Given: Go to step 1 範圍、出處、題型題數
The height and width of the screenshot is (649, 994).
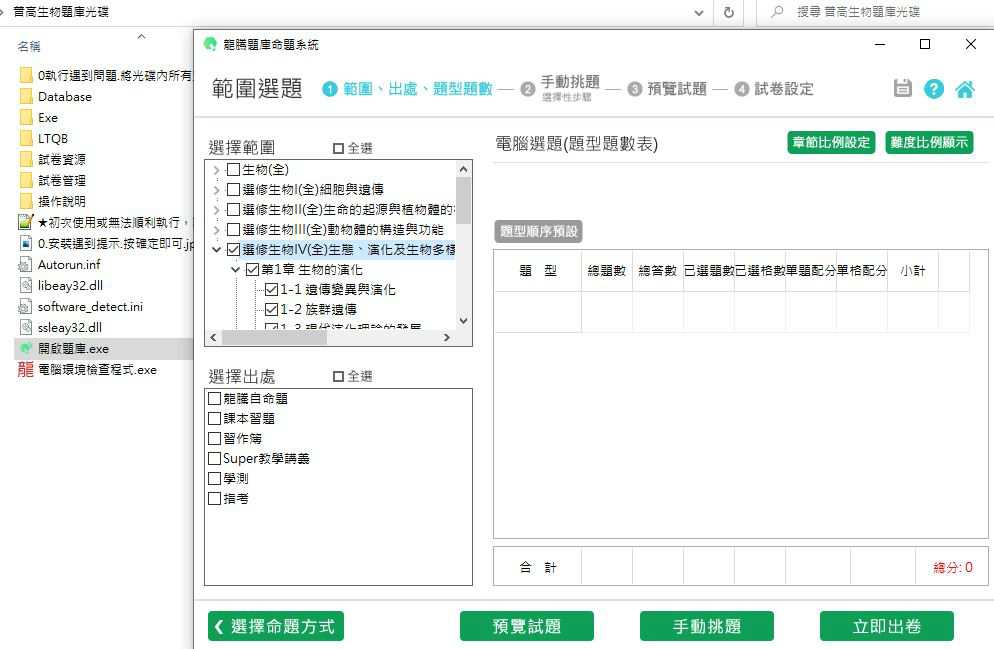Looking at the screenshot, I should coord(408,89).
